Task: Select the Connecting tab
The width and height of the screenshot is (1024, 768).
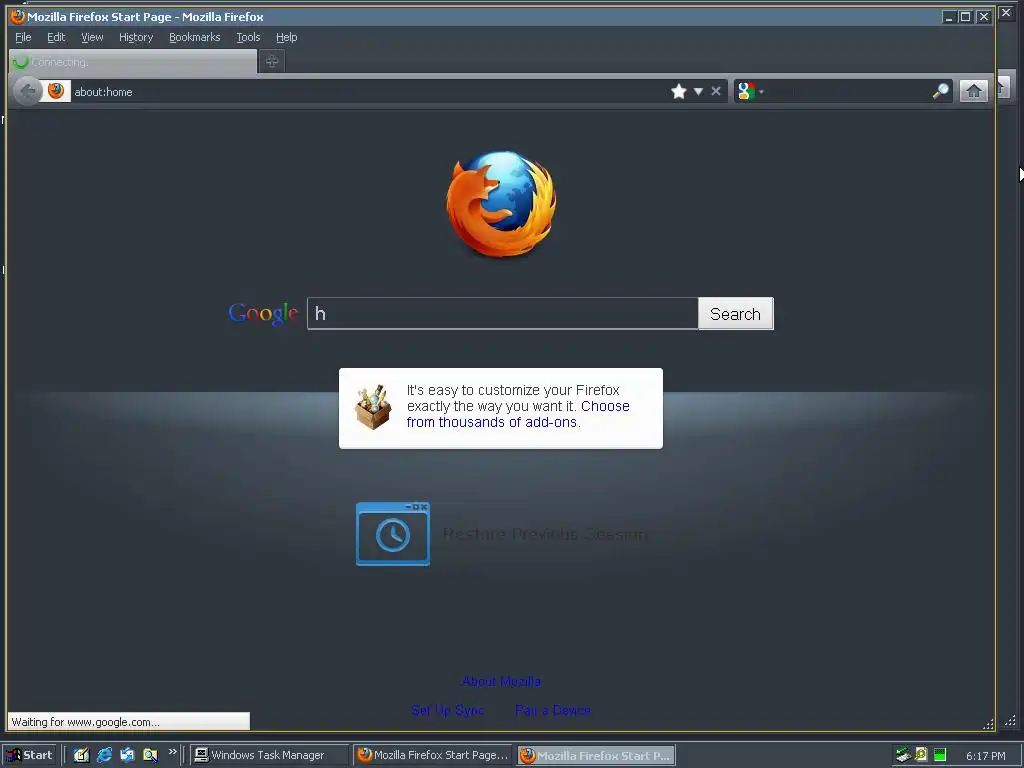Action: point(133,62)
